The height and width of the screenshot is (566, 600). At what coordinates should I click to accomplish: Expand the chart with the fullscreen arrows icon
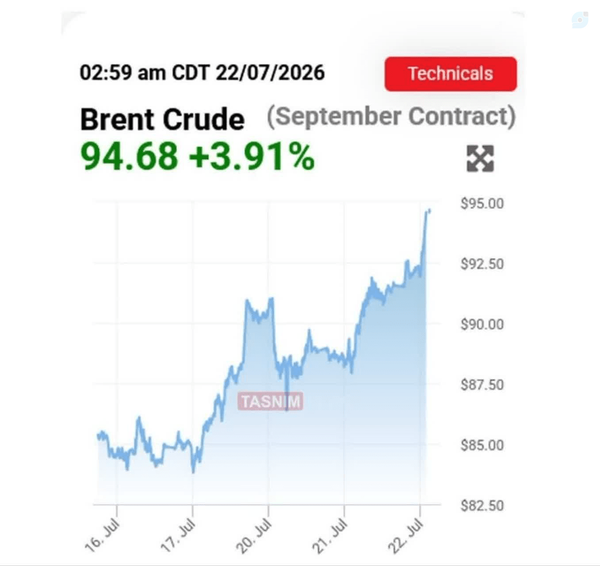480,158
